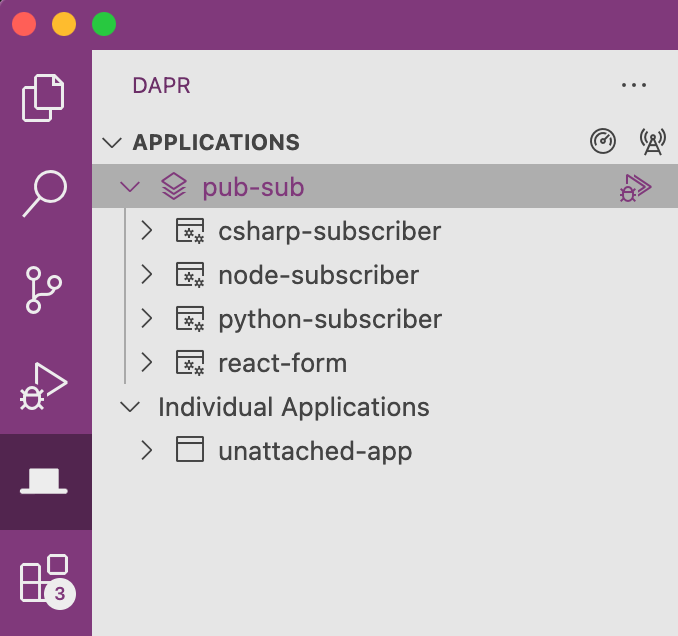Open the Source Control view
Image resolution: width=678 pixels, height=636 pixels.
pos(44,290)
